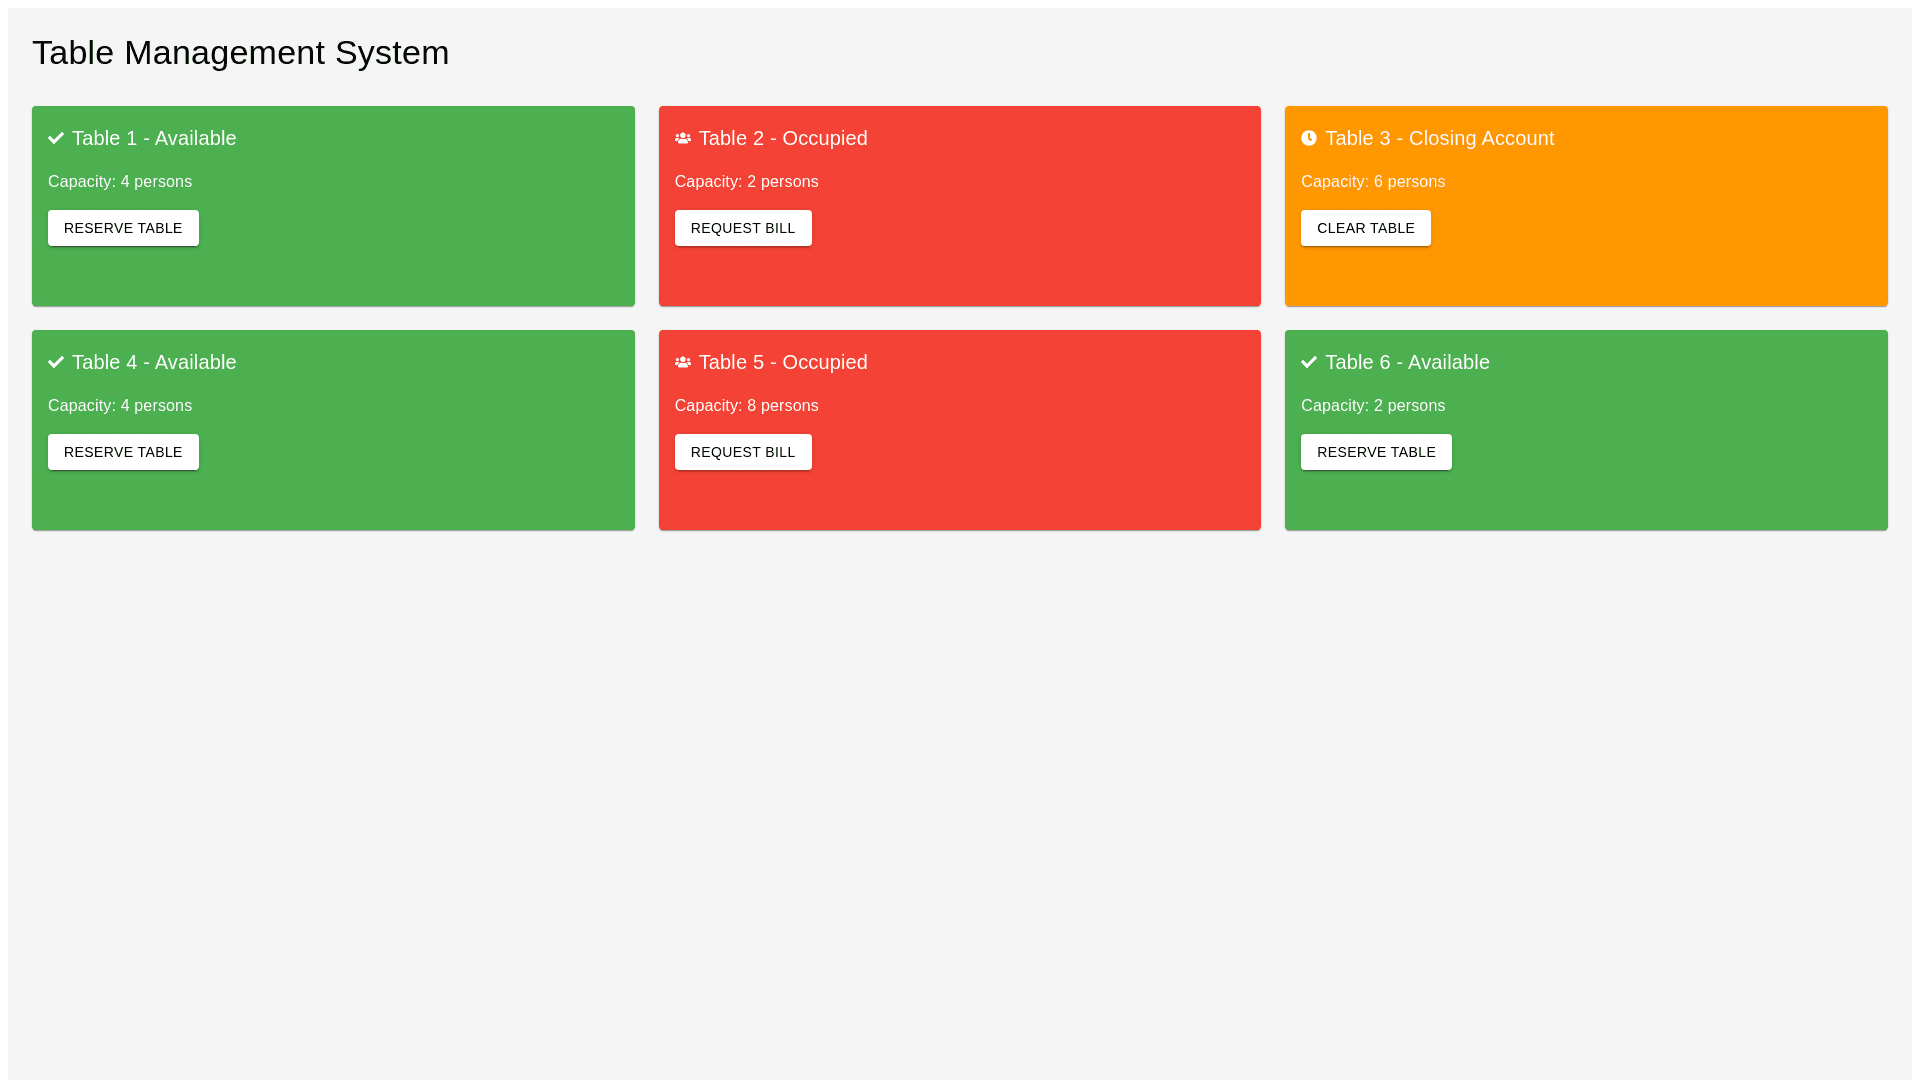Request the bill for Table 2
The image size is (1920, 1080).
pos(743,228)
